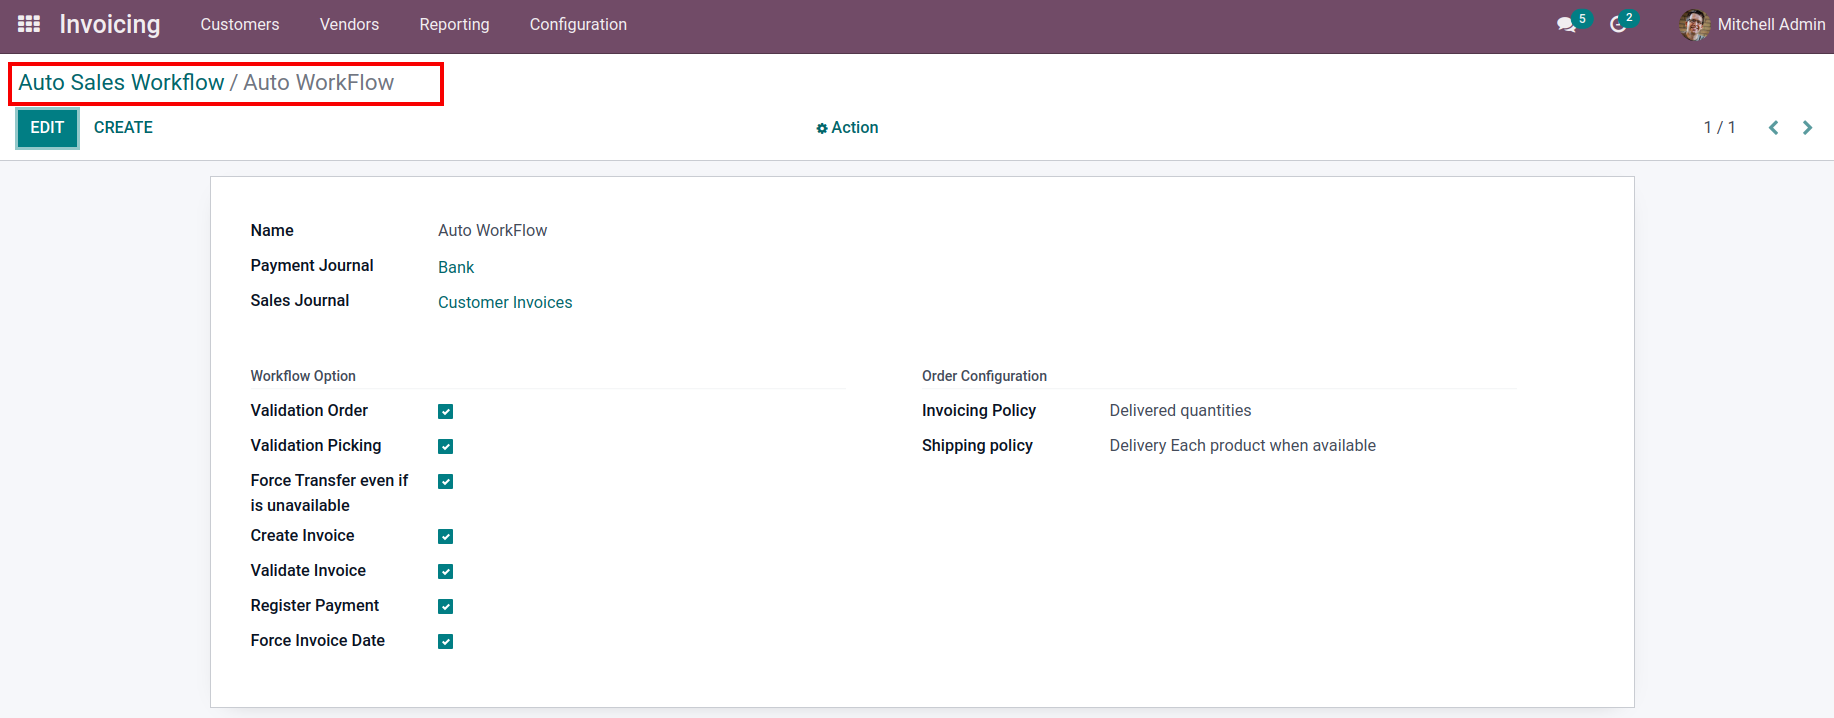Viewport: 1834px width, 718px height.
Task: Click Mitchell Admin avatar picture
Action: tap(1695, 25)
